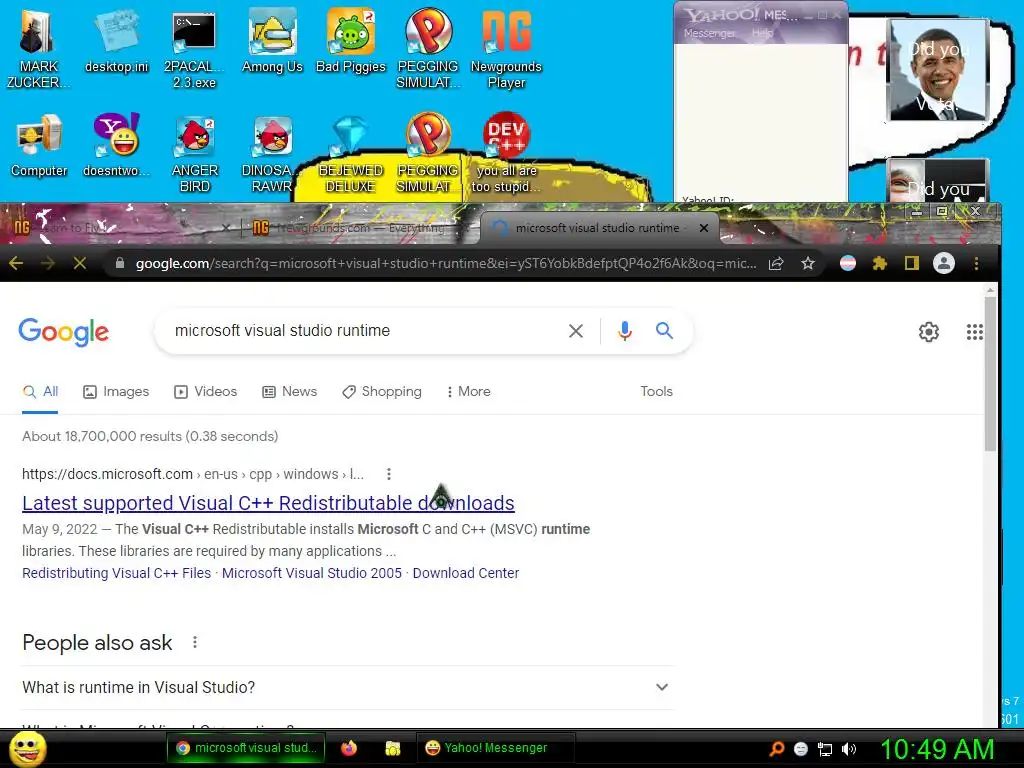
Task: Click the taskbar clock showing 10:49 AM
Action: [x=936, y=749]
